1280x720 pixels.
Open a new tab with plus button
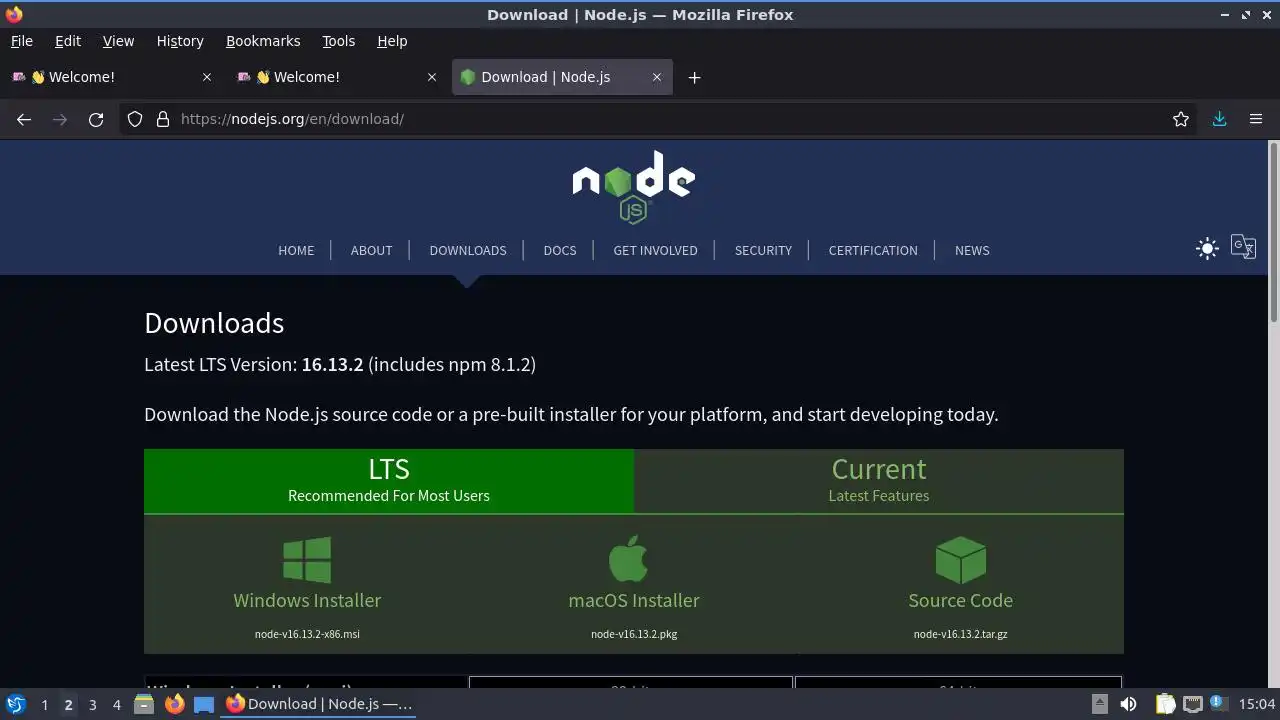click(694, 77)
